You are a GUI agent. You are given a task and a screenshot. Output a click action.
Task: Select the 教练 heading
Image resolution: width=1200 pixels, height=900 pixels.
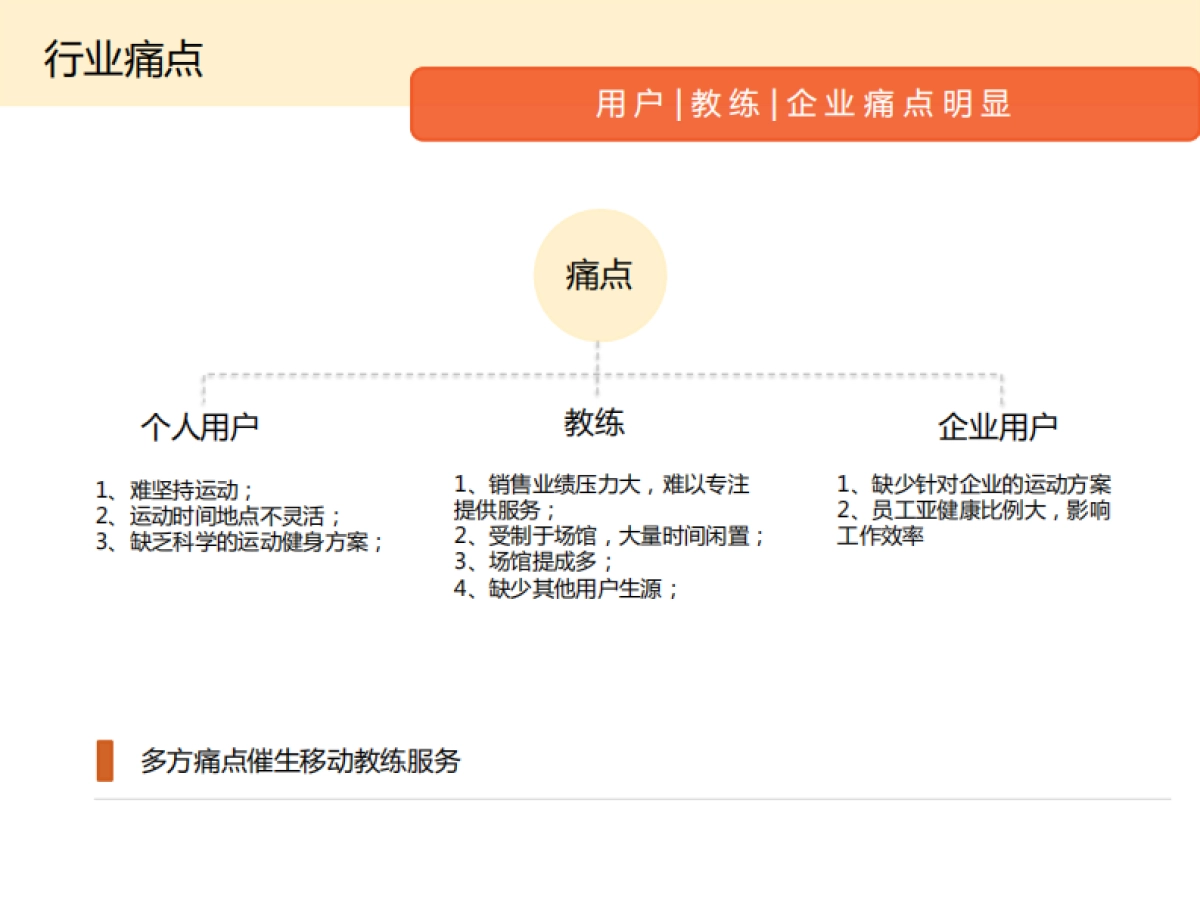594,422
